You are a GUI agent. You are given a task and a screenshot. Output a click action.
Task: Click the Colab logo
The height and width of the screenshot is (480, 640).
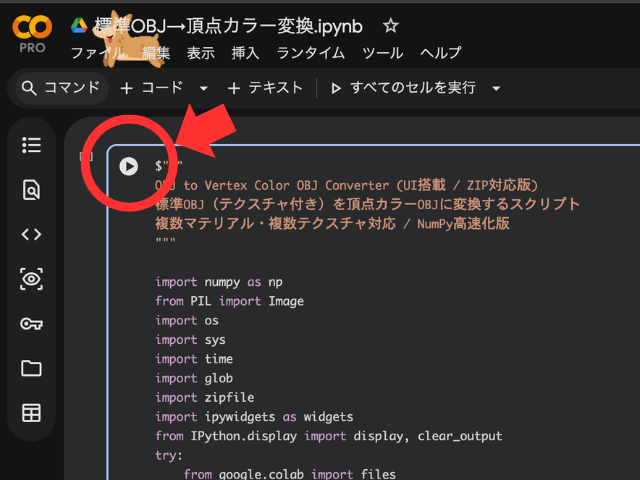33,30
